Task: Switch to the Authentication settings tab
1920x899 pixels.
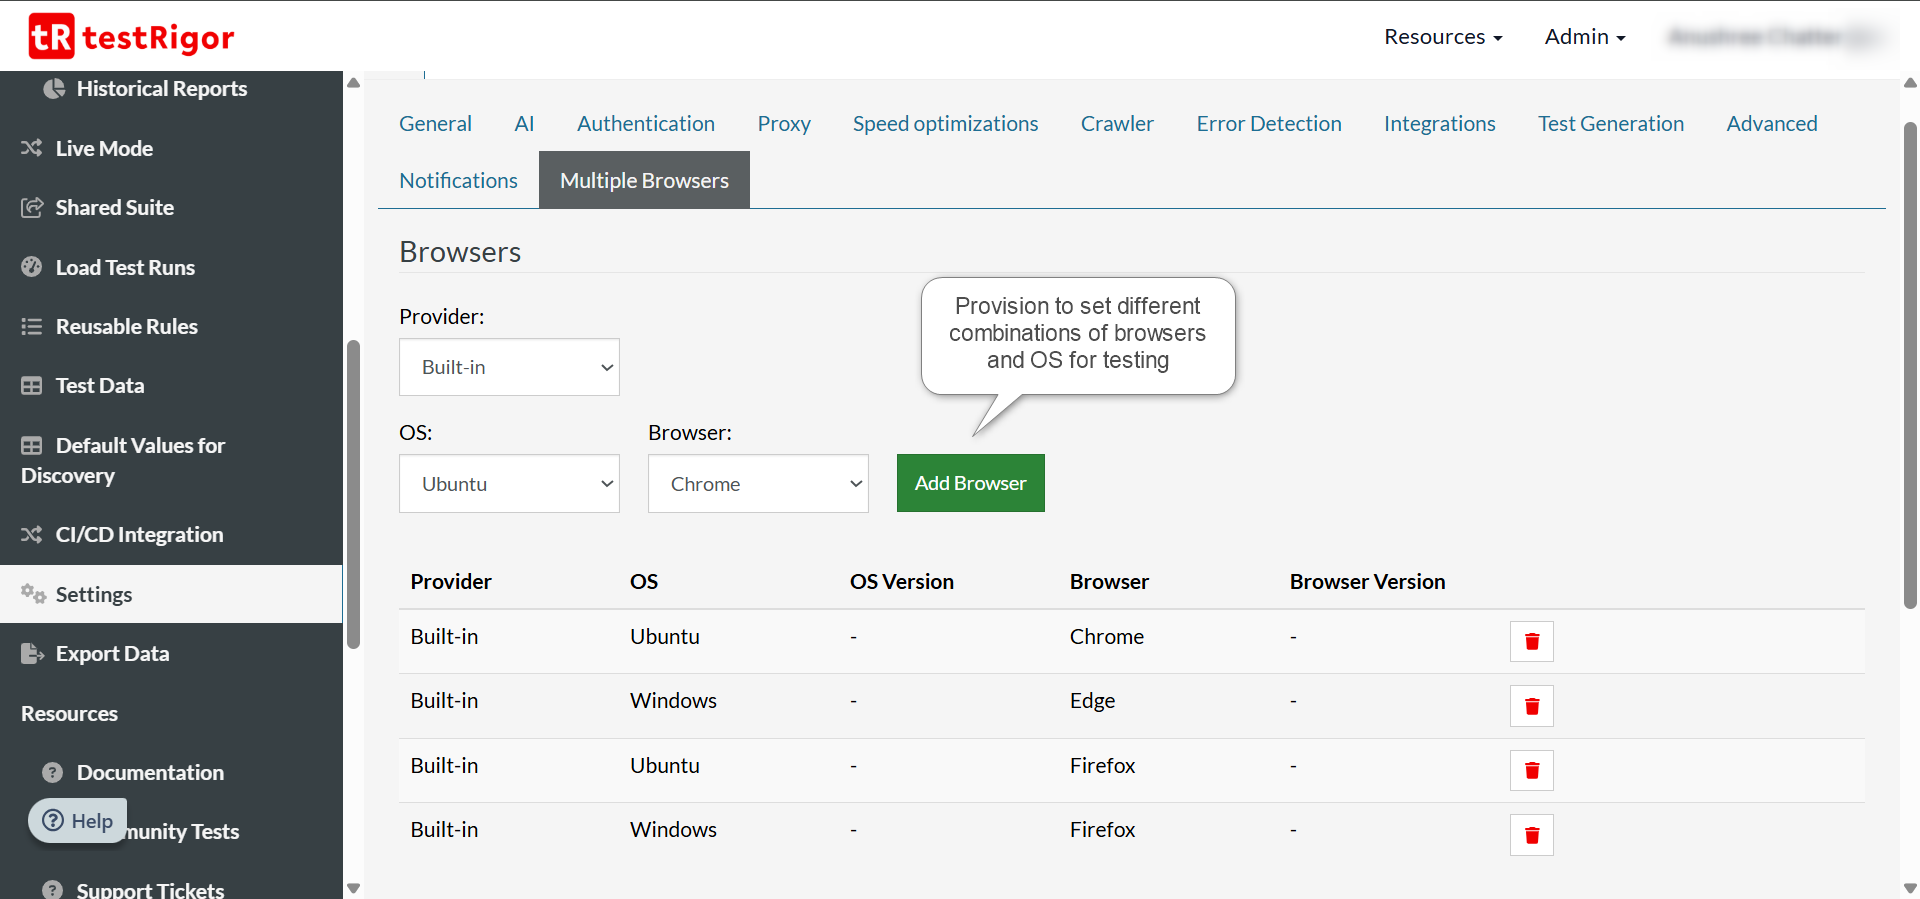Action: [x=646, y=124]
